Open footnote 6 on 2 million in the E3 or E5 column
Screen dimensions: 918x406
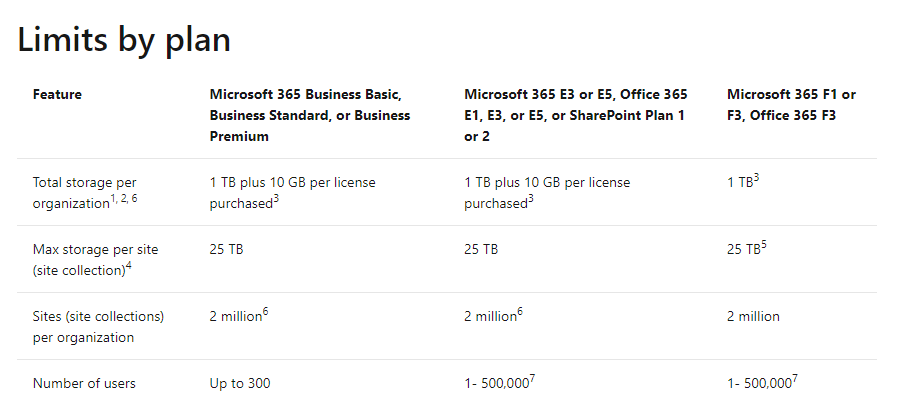tap(520, 312)
